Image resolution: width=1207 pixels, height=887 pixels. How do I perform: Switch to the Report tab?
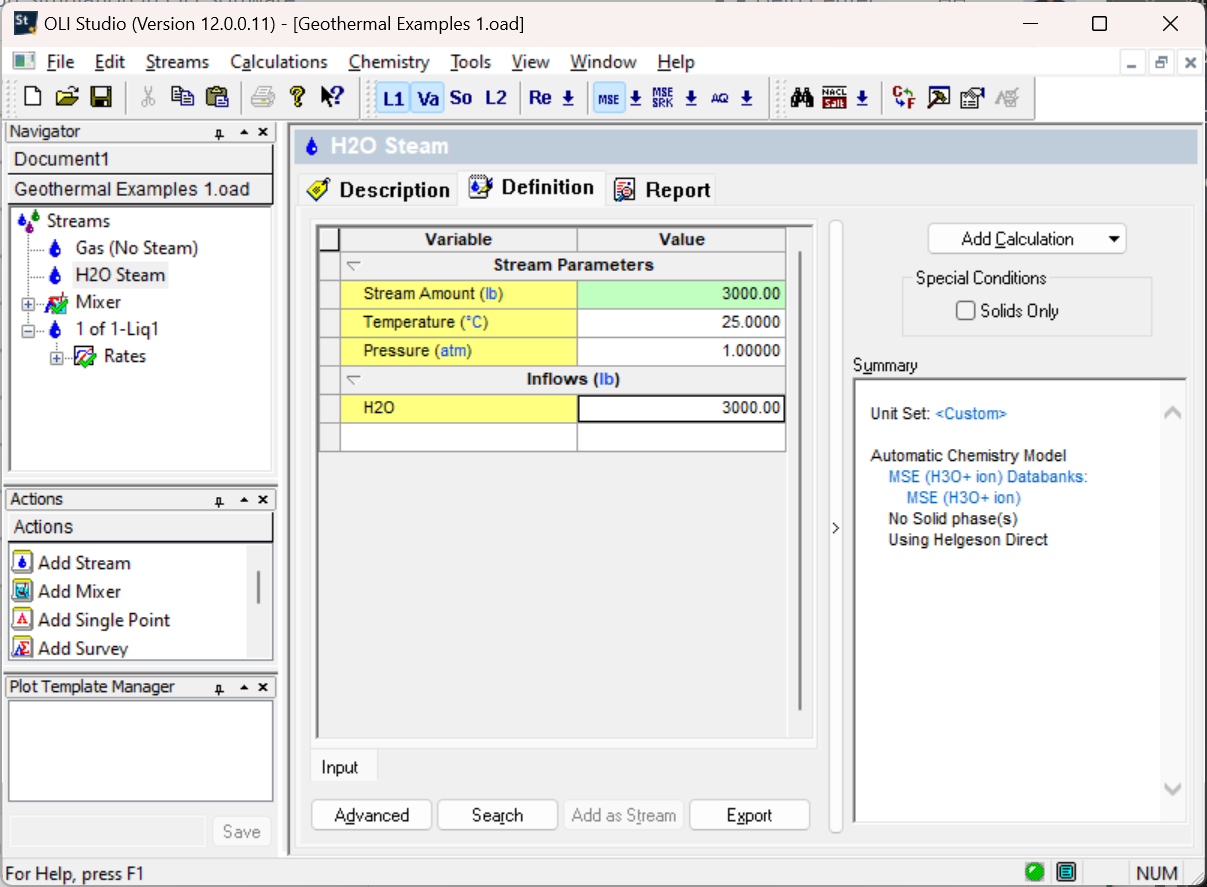tap(662, 190)
